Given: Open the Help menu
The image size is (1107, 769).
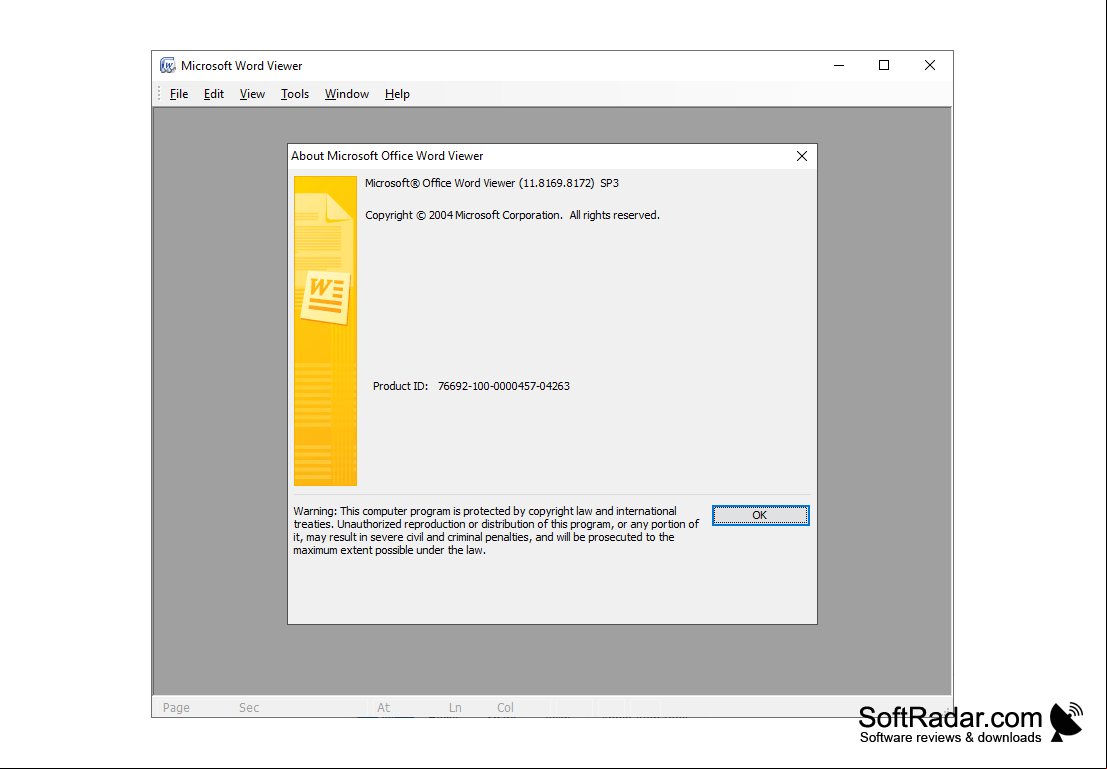Looking at the screenshot, I should 397,94.
